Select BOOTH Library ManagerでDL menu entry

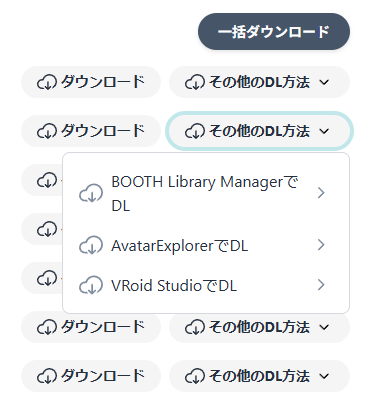pyautogui.click(x=206, y=193)
